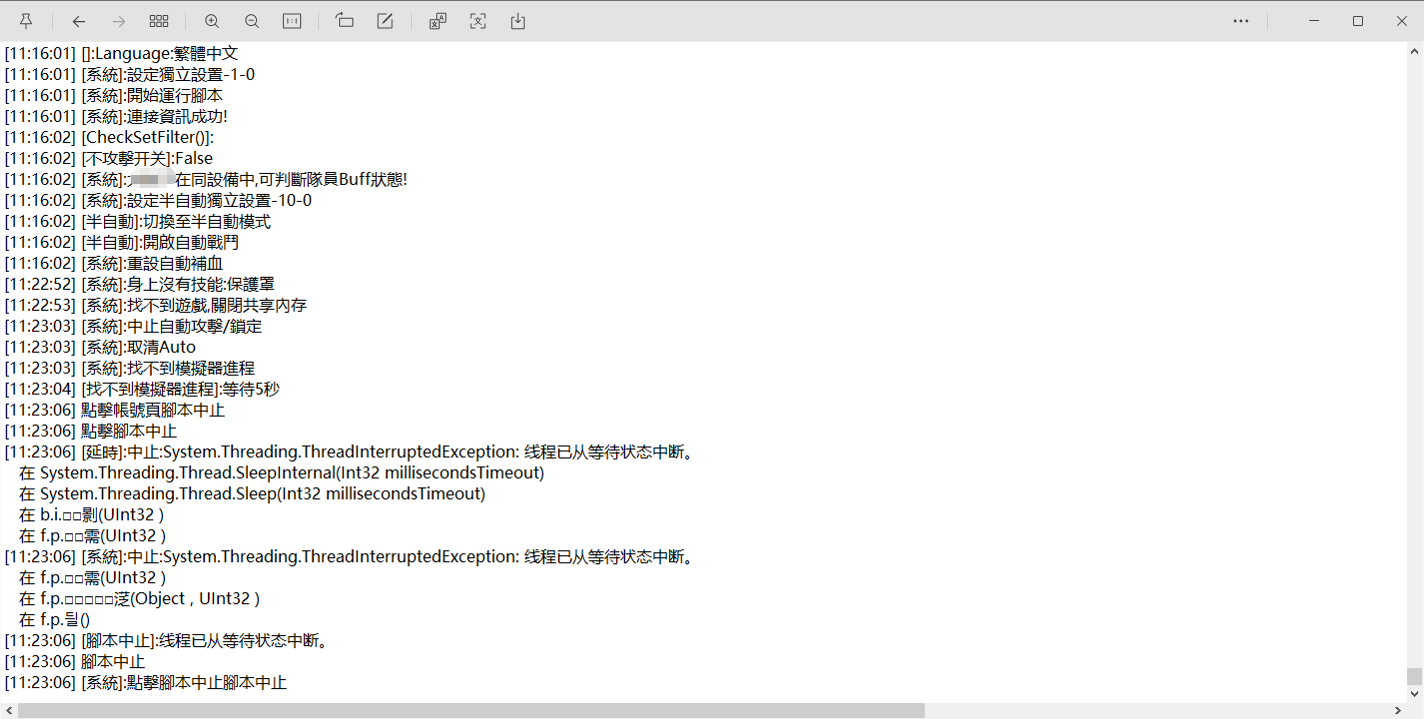Open the thumbnail grid view
The height and width of the screenshot is (719, 1424).
159,21
